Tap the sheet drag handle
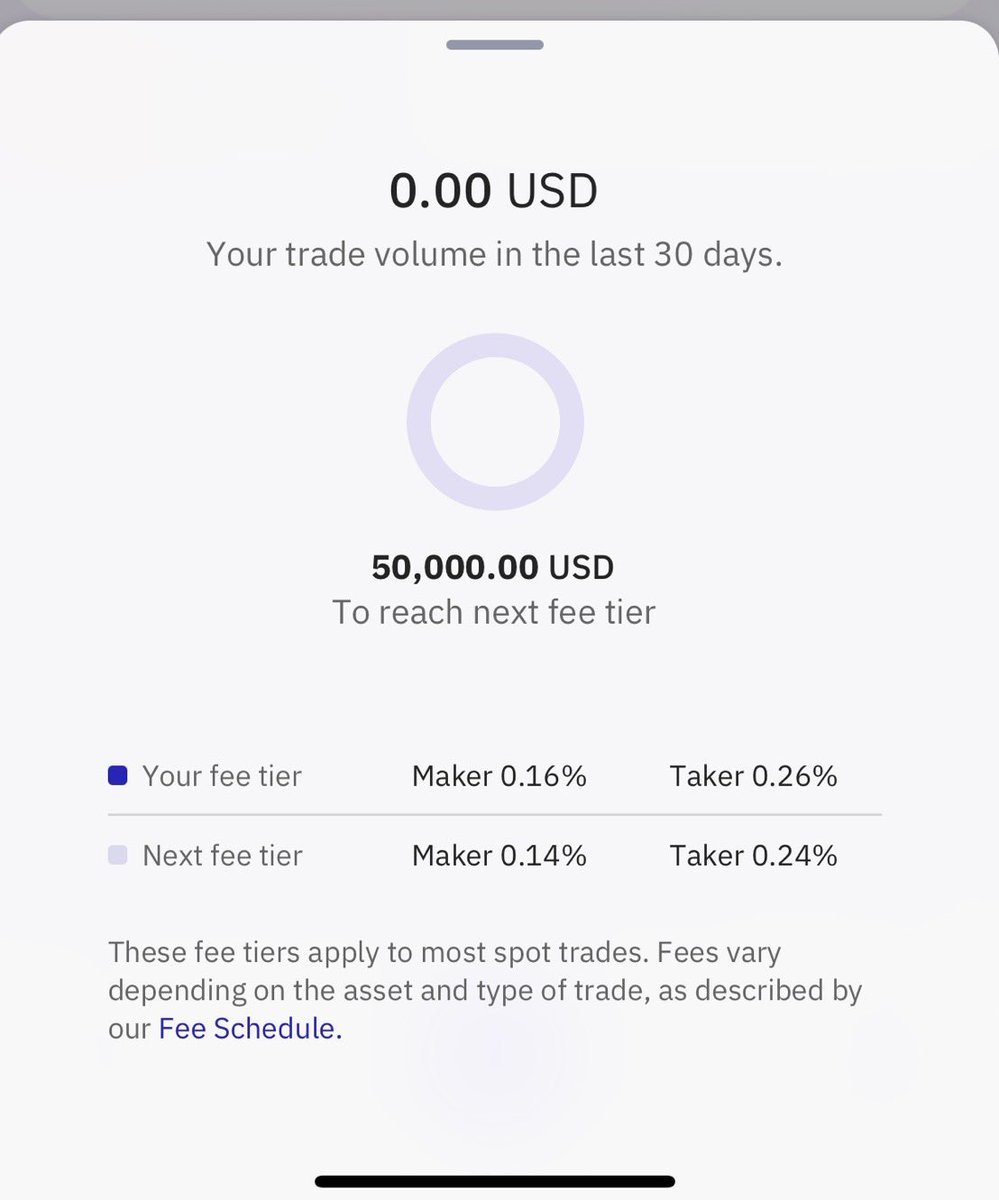 tap(495, 45)
